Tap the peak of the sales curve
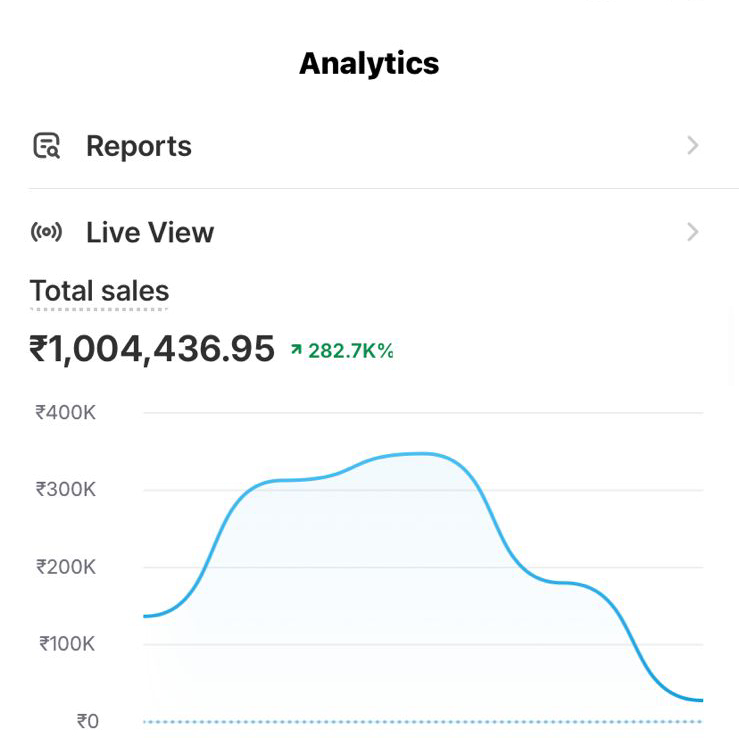The height and width of the screenshot is (738, 739). (419, 454)
